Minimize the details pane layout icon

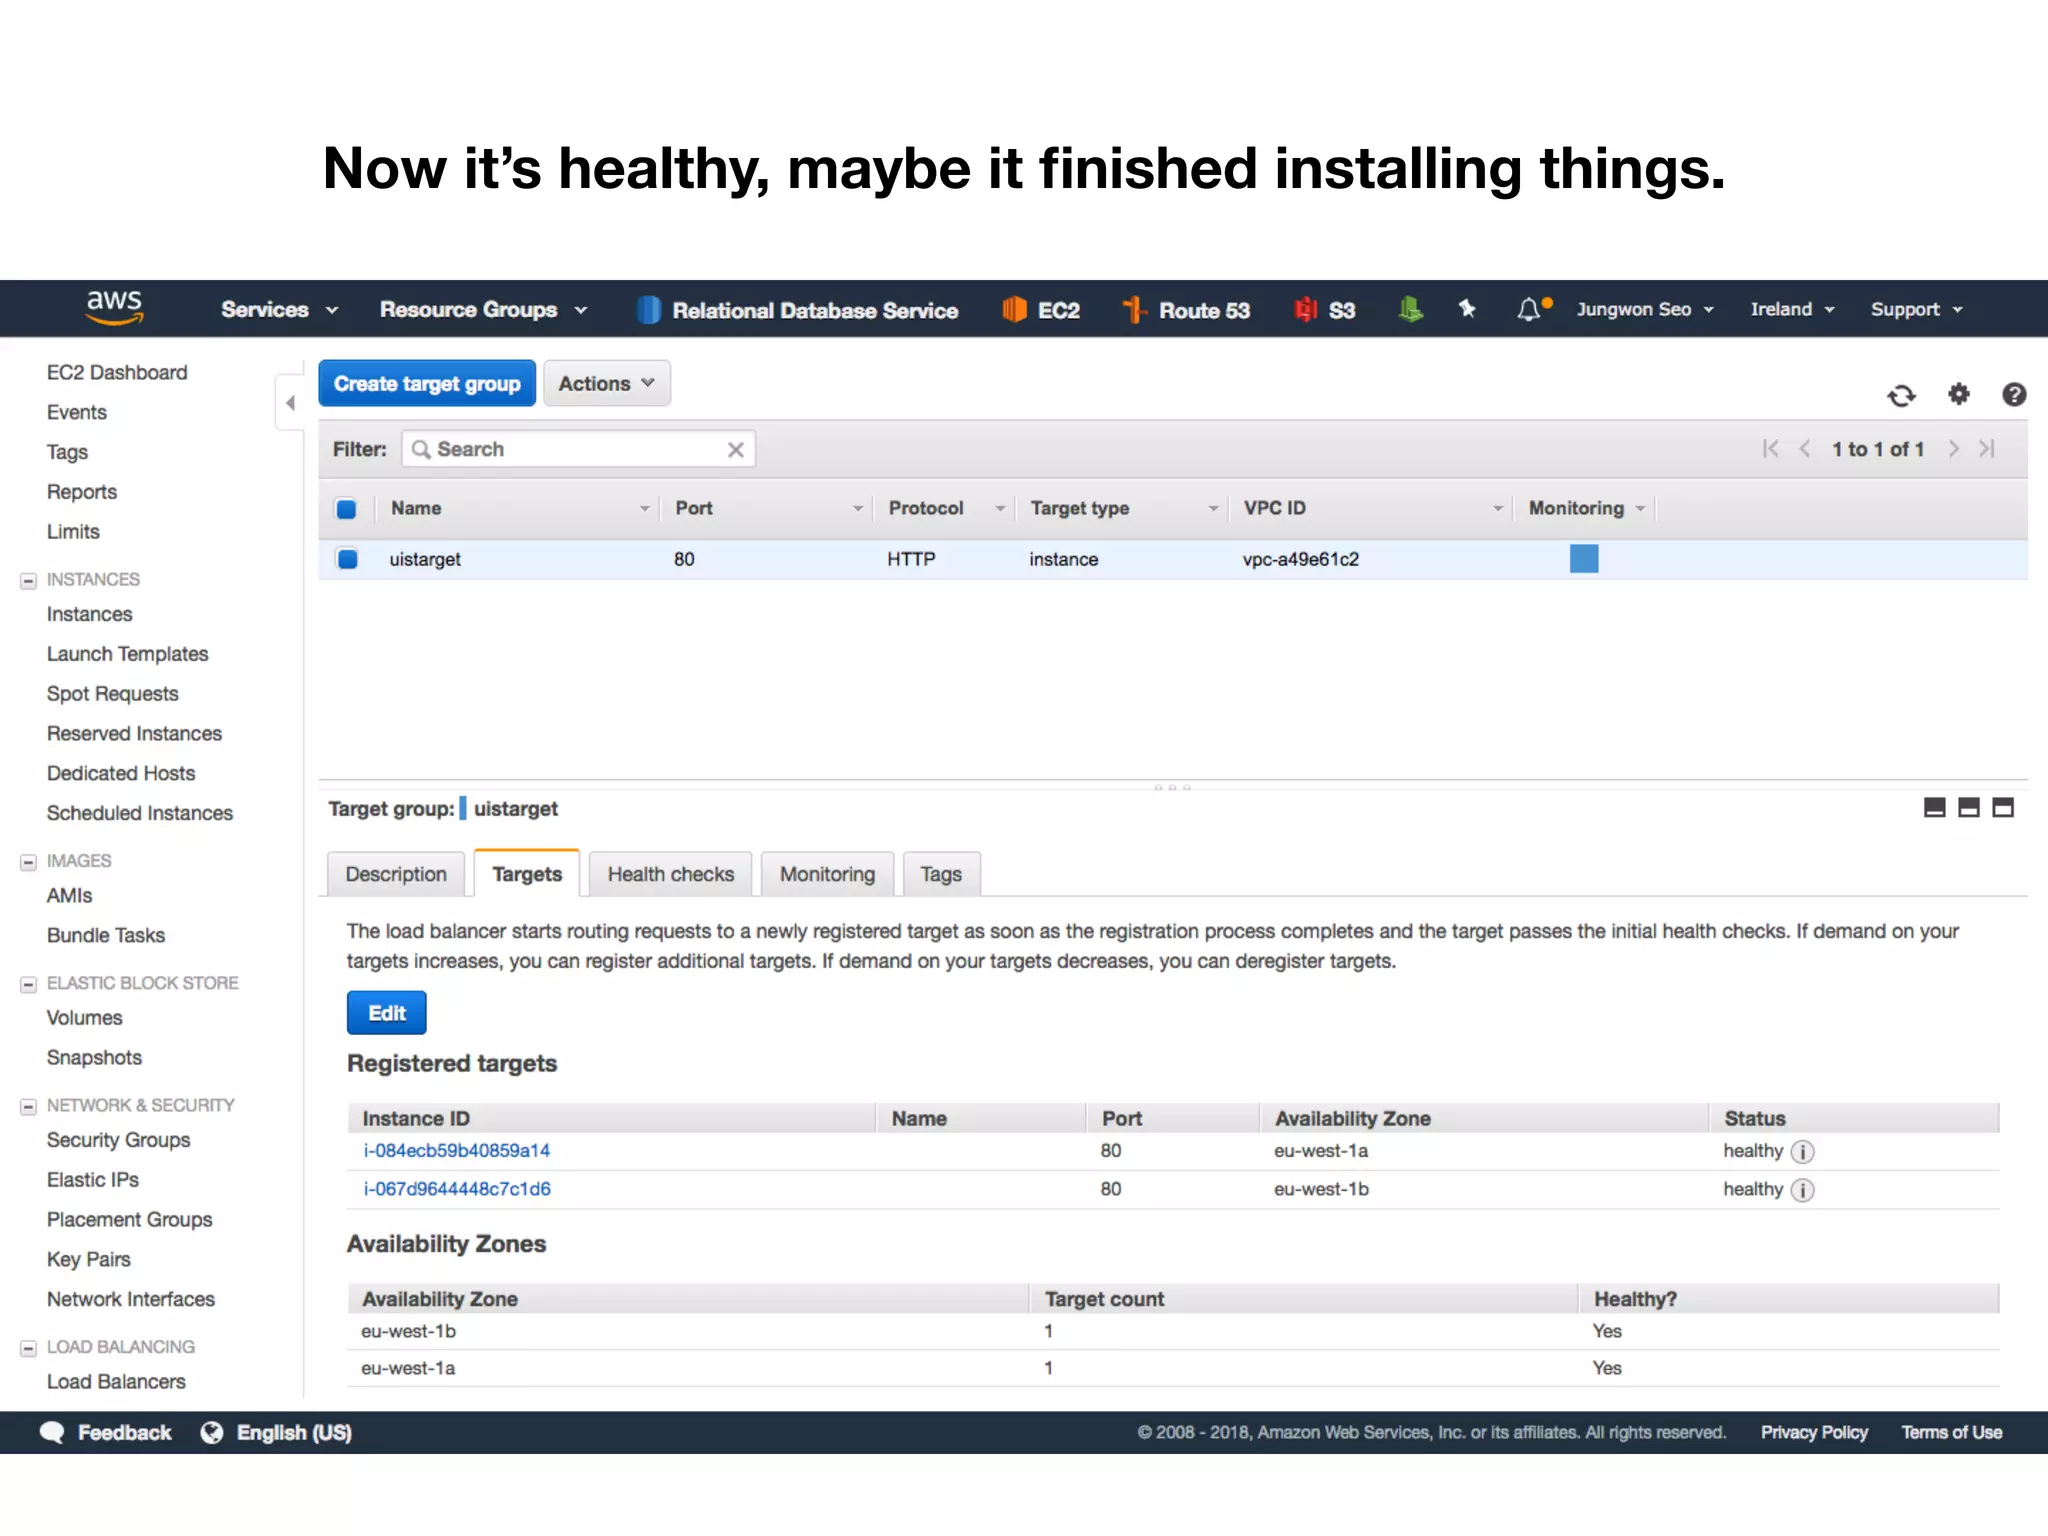[1935, 808]
